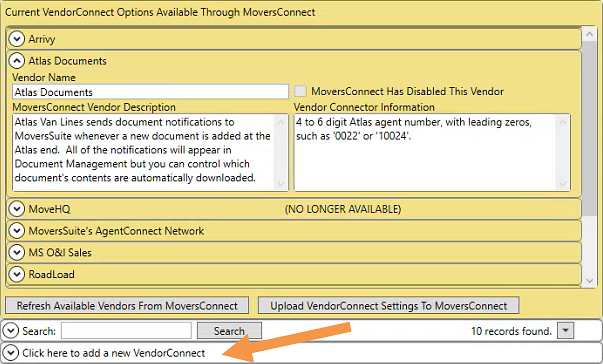Click the Vendor Connector Information label
Viewport: 603px width, 364px height.
click(x=364, y=107)
